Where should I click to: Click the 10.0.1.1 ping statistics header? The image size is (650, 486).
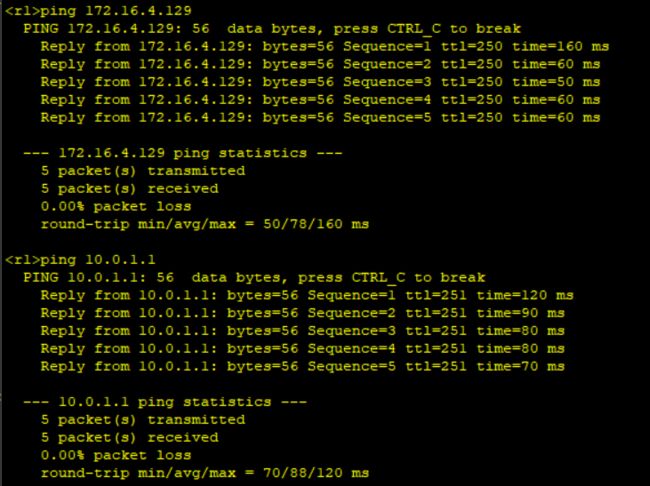[x=165, y=402]
